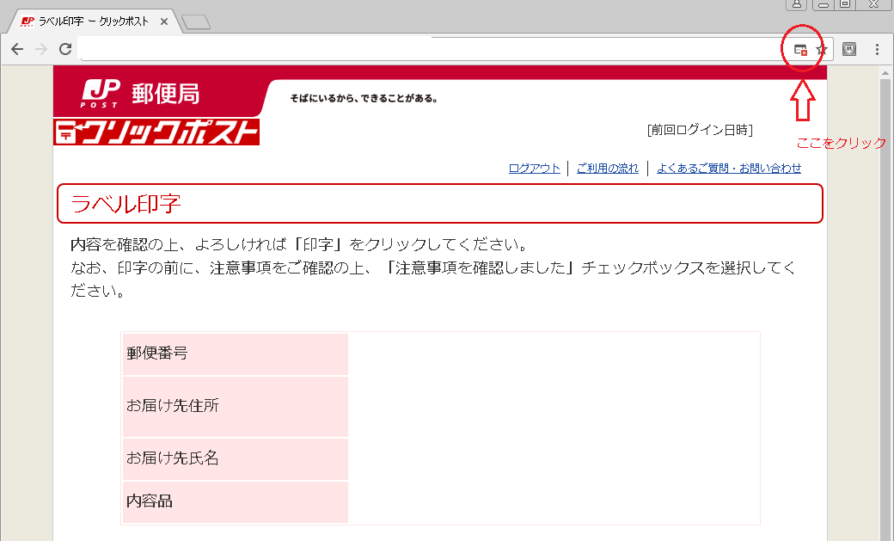Close the ラベル印字 browser tab
The width and height of the screenshot is (894, 541).
[x=166, y=21]
